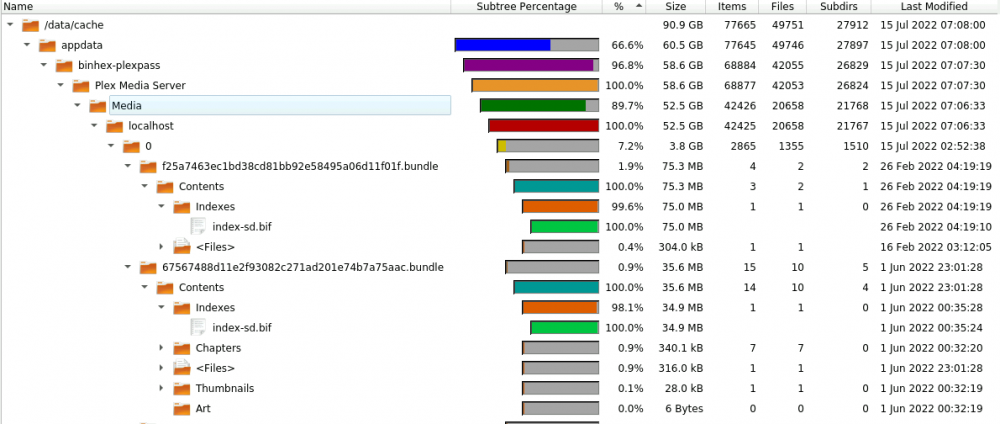
Task: Click the 67567488 bundle folder icon
Action: [148, 267]
